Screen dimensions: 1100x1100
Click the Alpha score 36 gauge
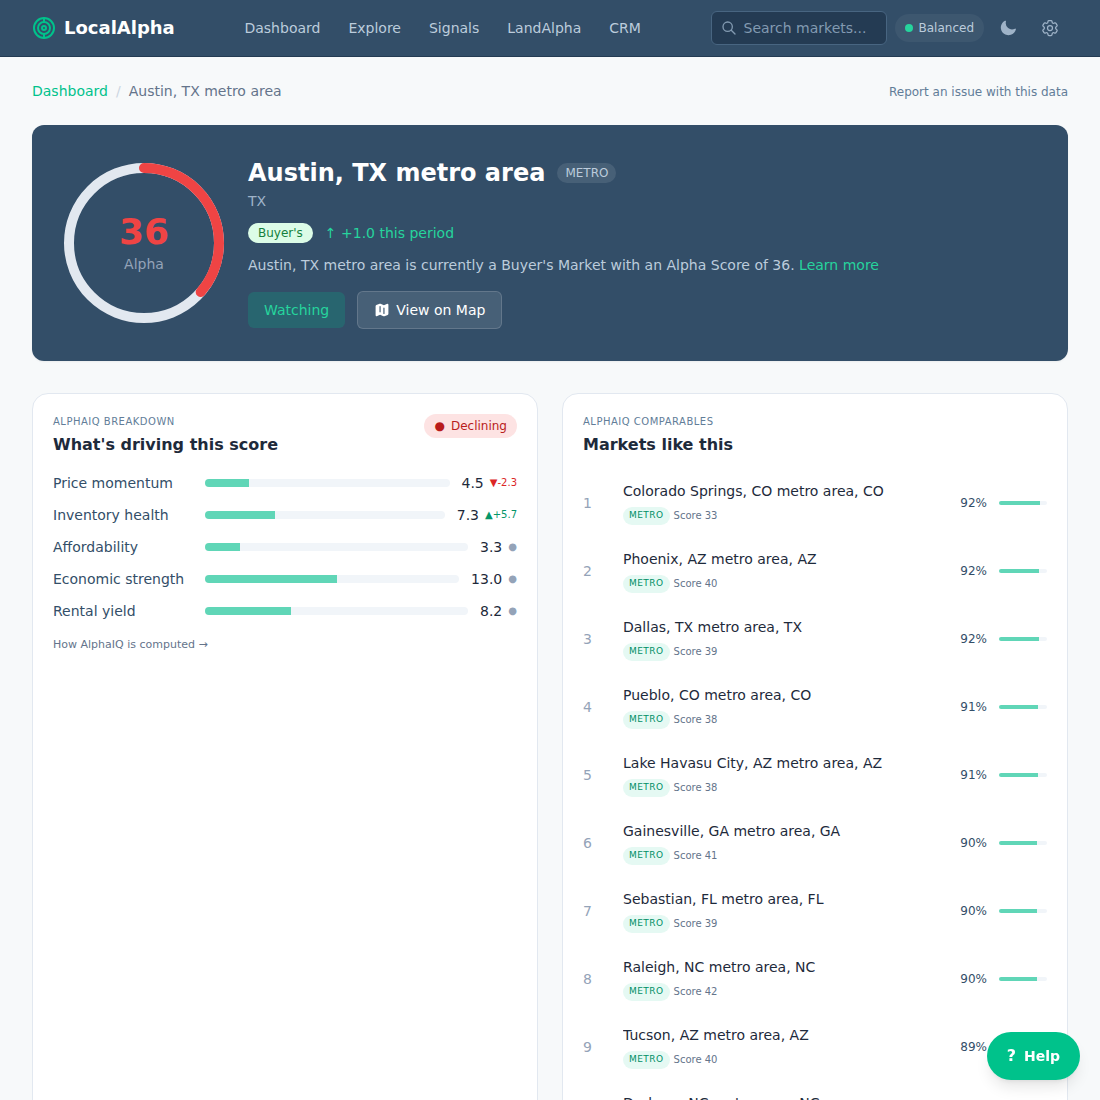(x=144, y=243)
